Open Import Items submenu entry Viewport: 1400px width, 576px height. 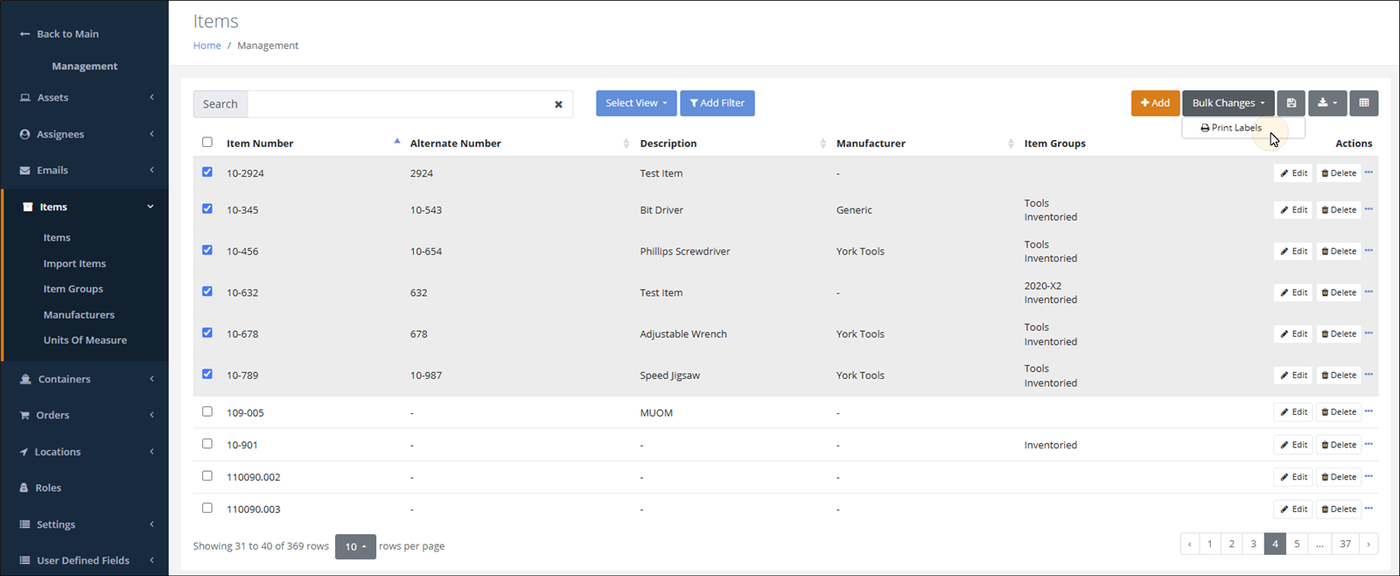point(74,264)
